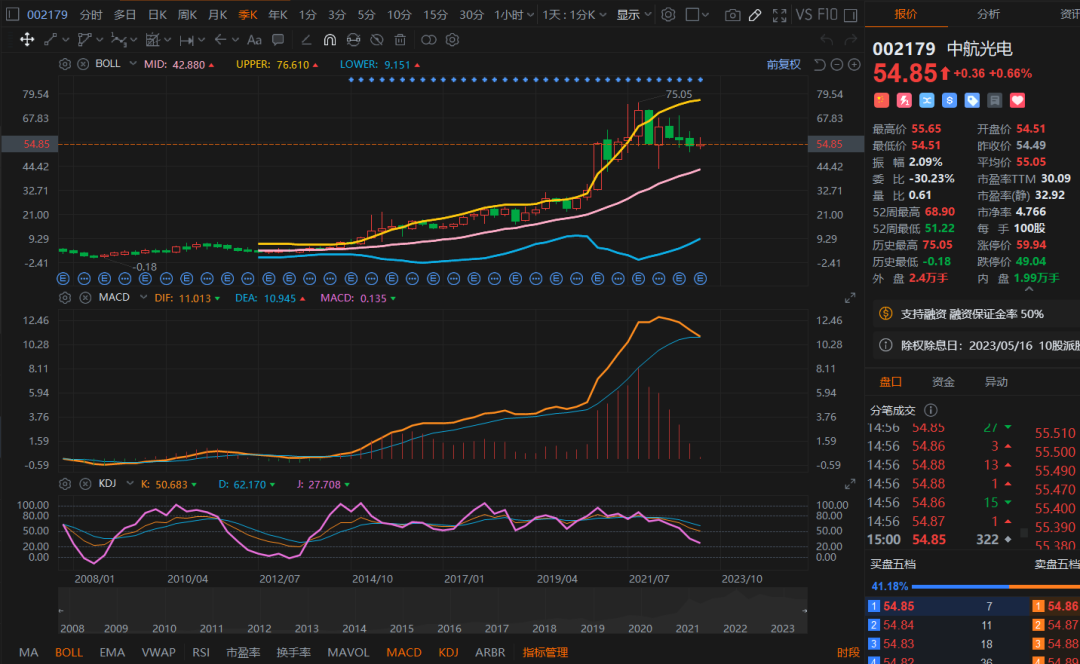Toggle the KDJ indicator at bottom bar

[448, 652]
